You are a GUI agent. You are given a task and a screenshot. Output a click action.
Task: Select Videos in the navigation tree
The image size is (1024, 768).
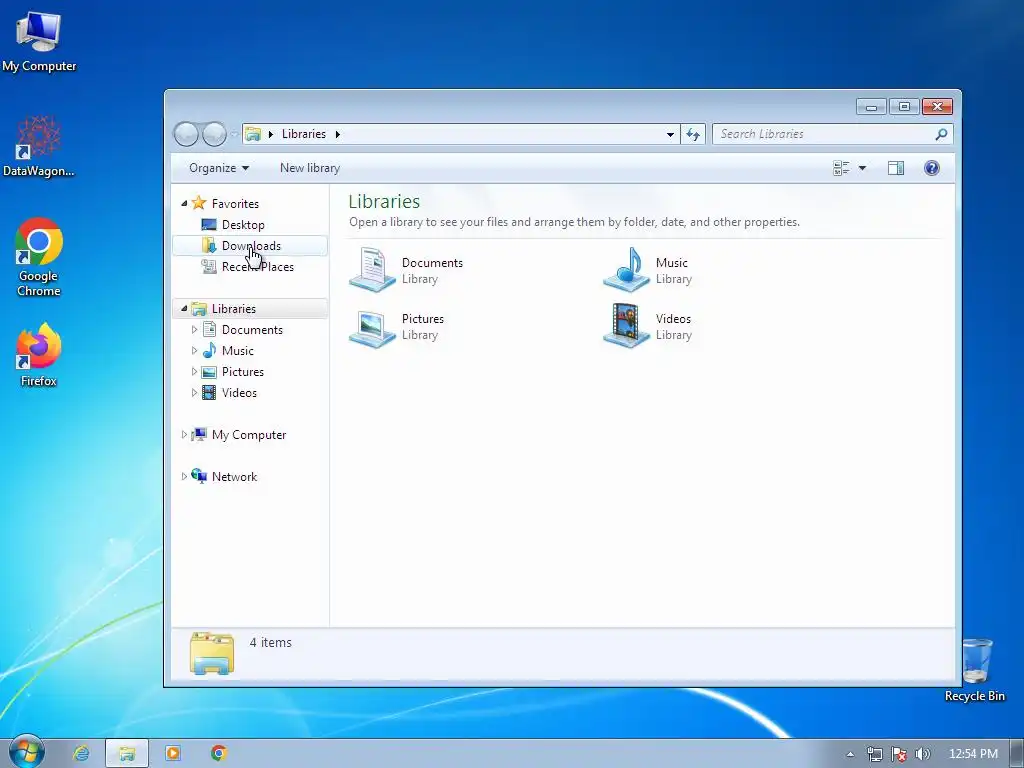click(239, 392)
